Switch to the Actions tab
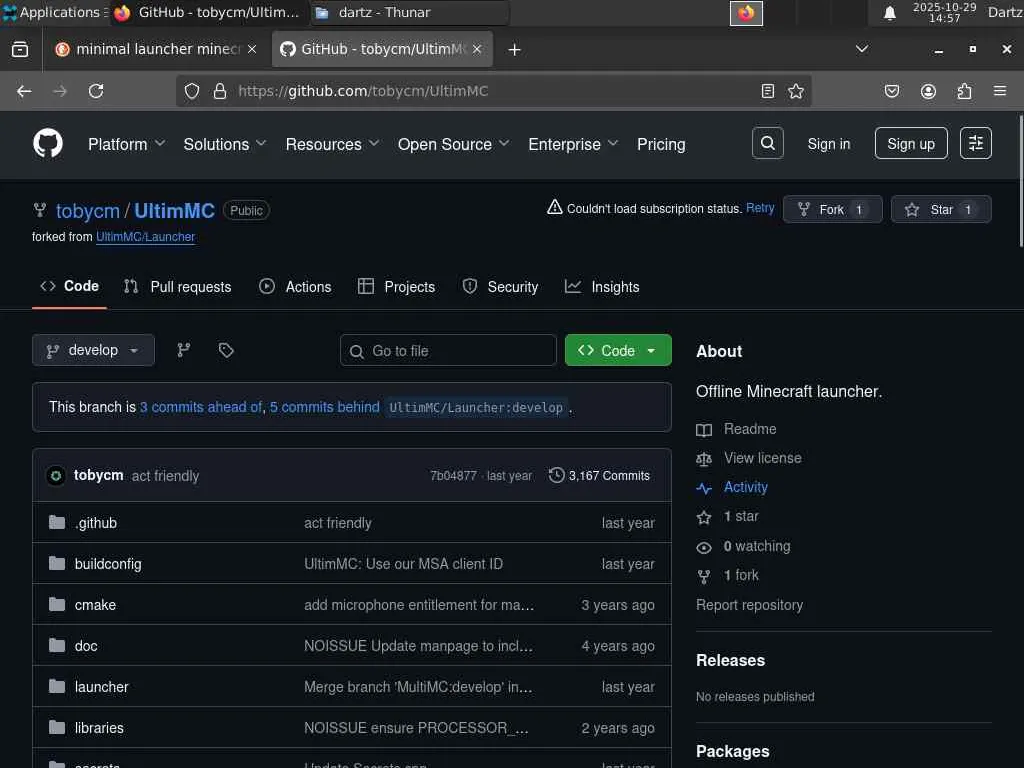This screenshot has height=768, width=1024. (x=295, y=287)
